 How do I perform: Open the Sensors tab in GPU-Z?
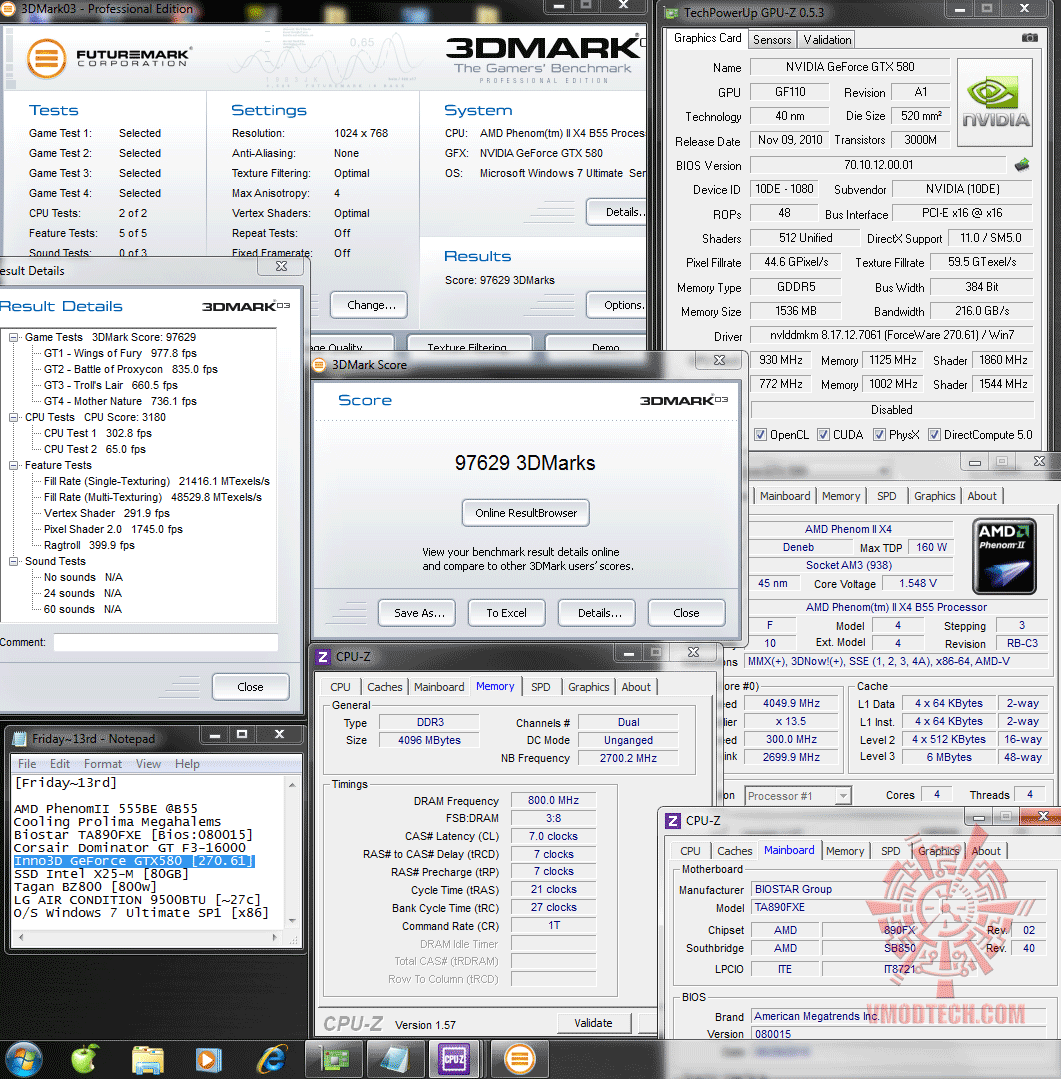click(772, 40)
